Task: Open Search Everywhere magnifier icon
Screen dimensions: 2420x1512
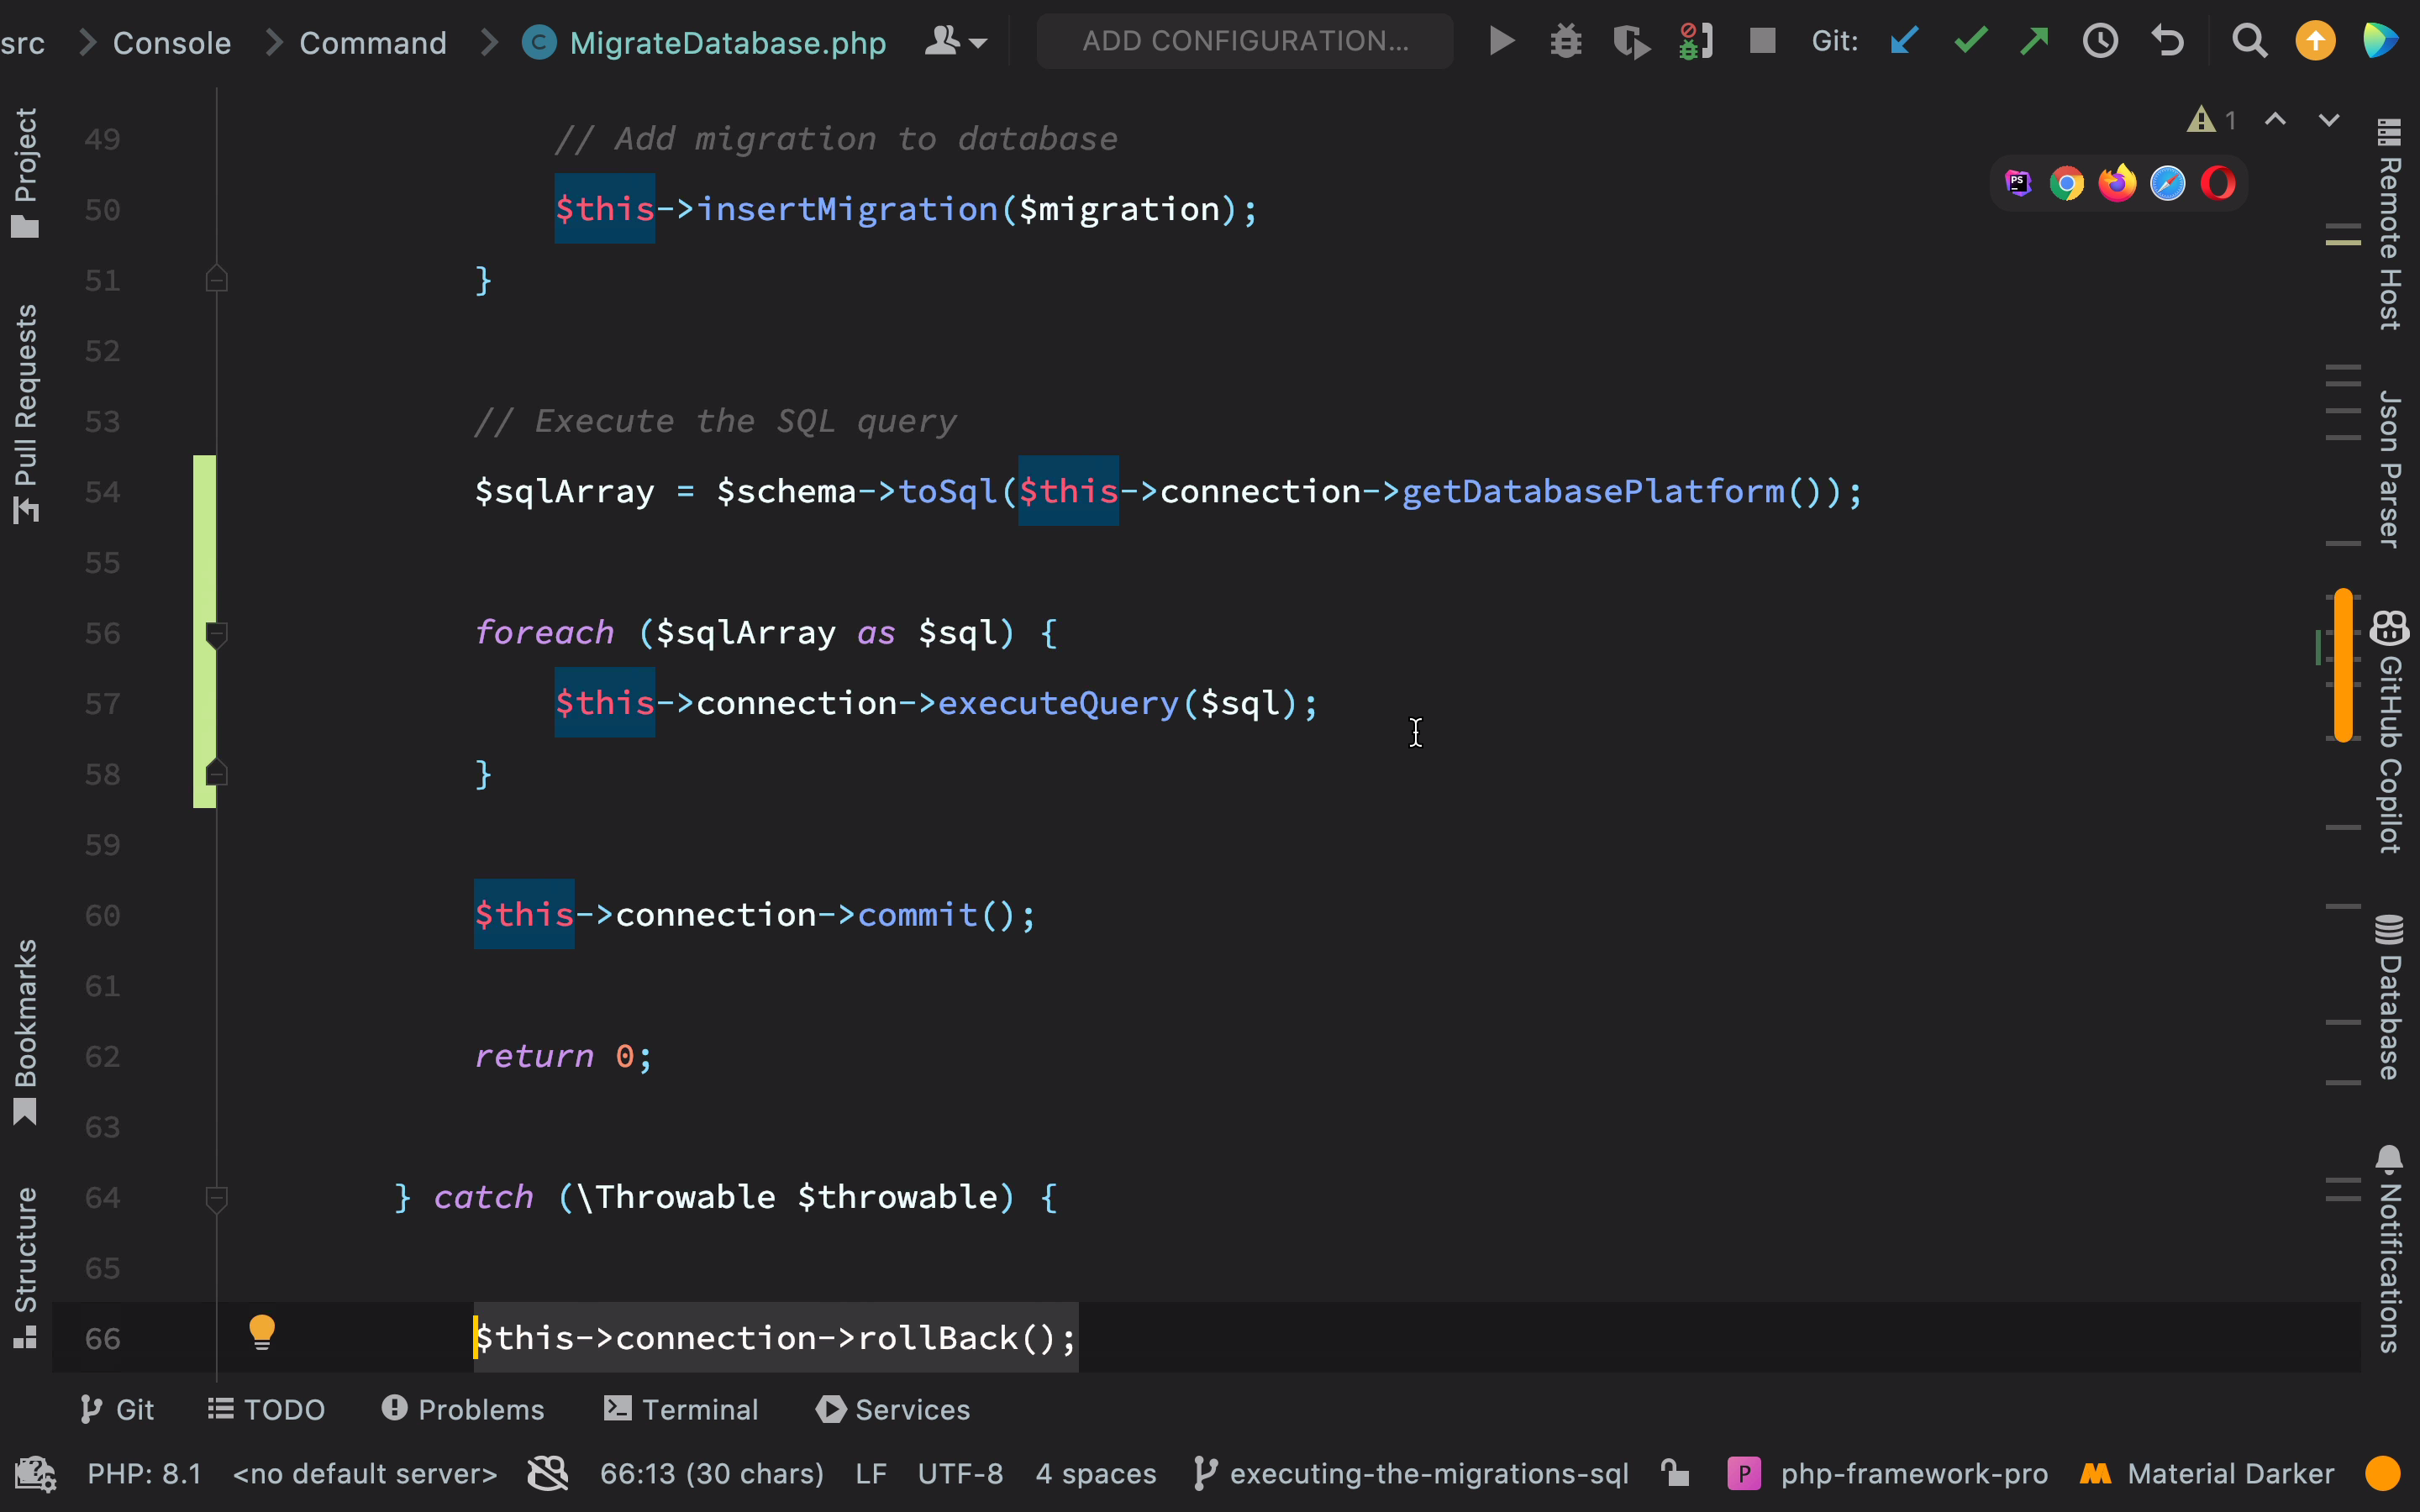Action: pyautogui.click(x=2249, y=41)
